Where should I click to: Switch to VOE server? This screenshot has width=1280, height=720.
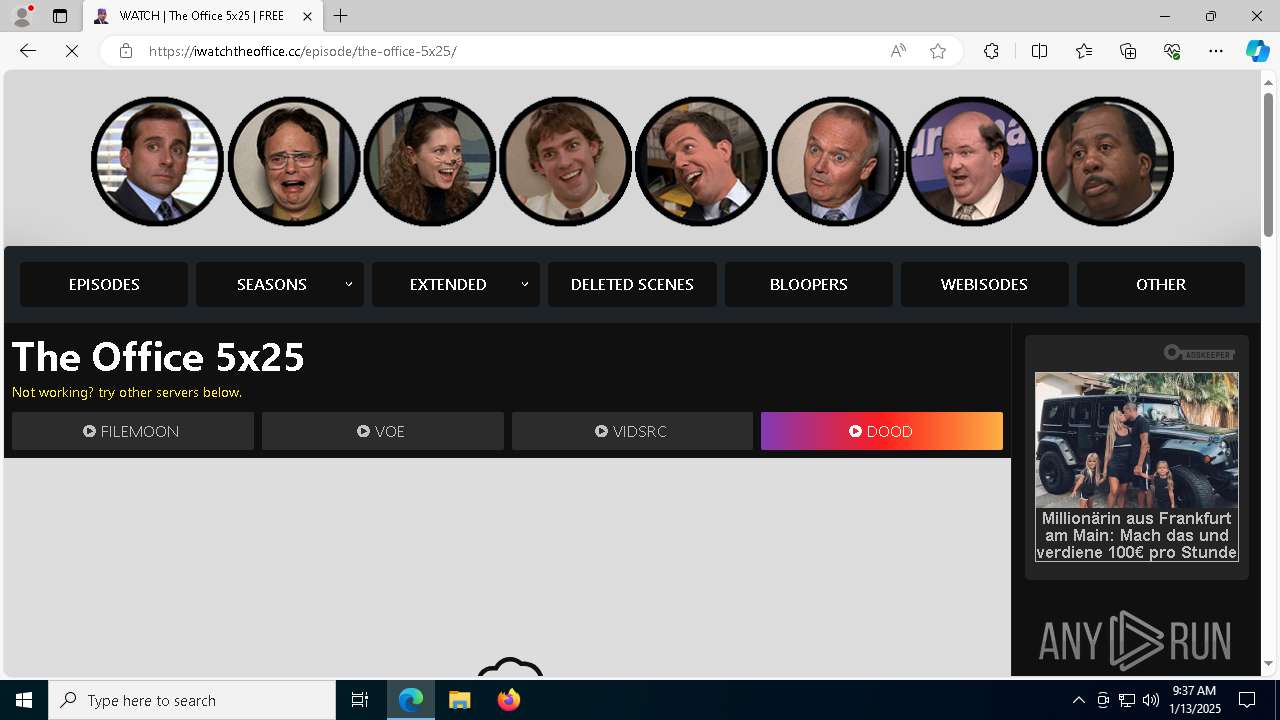click(383, 431)
